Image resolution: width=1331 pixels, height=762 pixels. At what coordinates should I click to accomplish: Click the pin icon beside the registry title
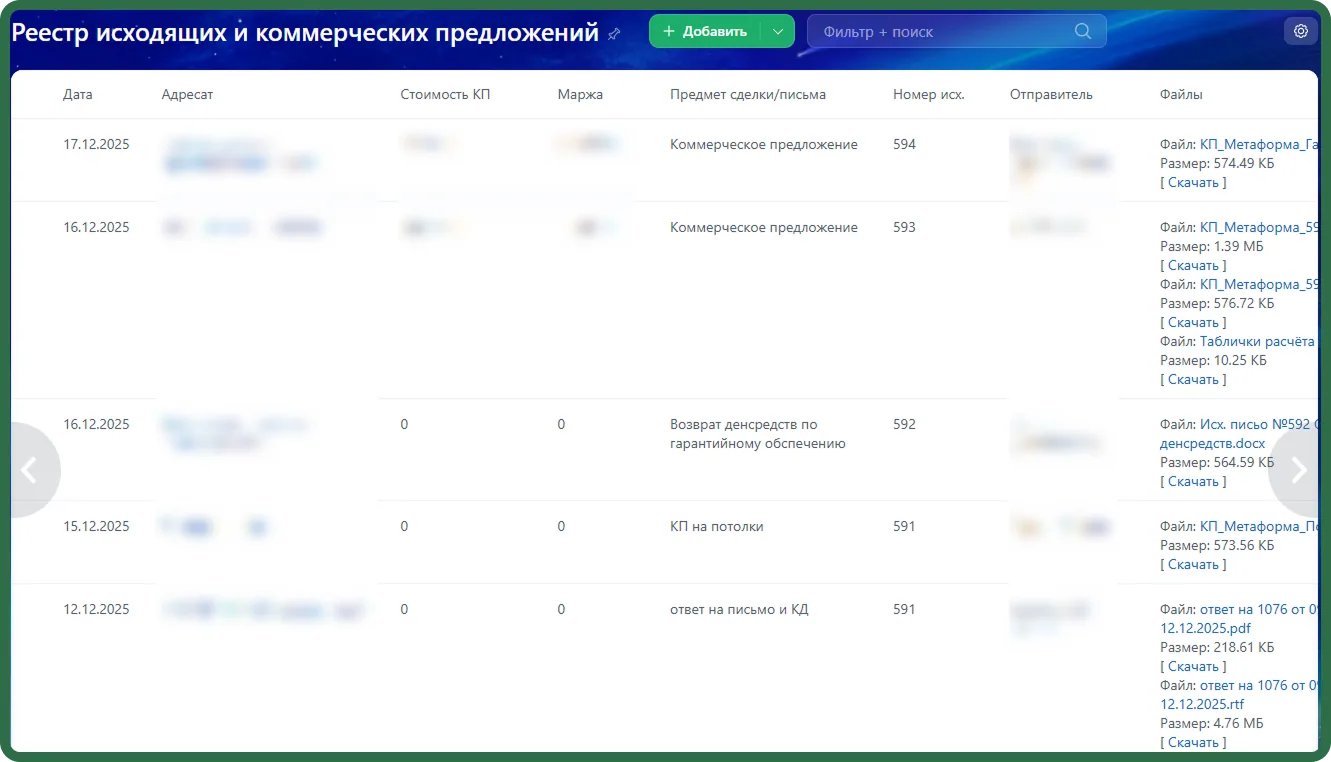pyautogui.click(x=614, y=33)
